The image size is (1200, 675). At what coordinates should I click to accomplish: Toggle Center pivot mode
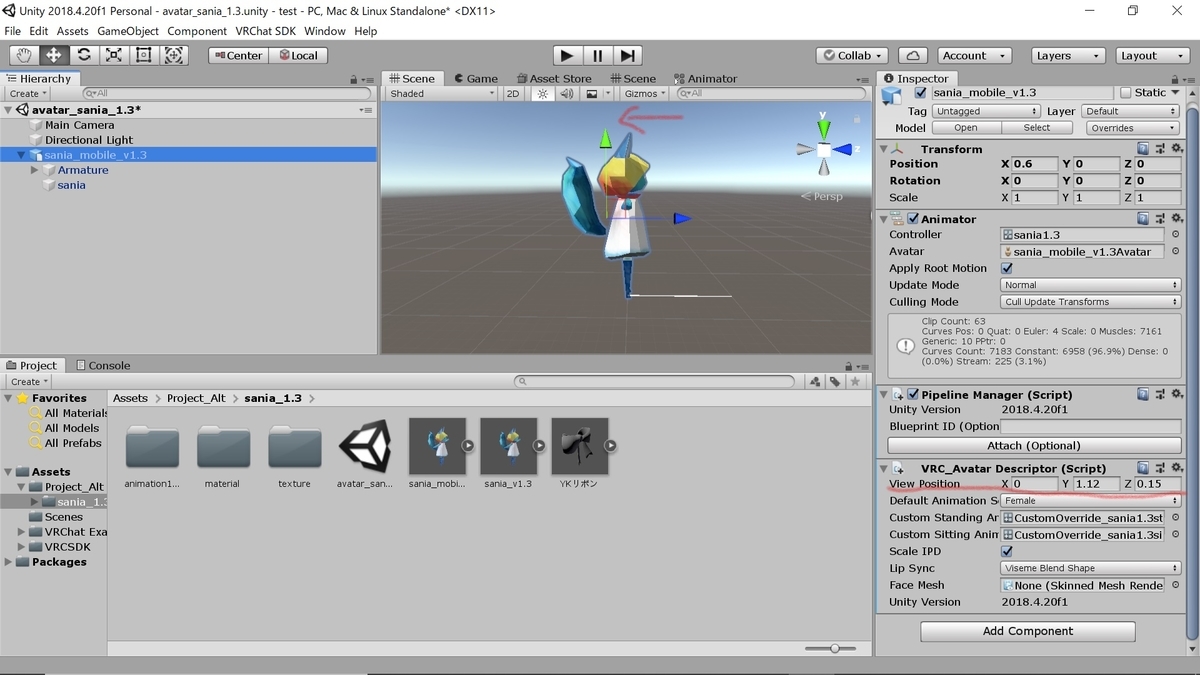(238, 56)
